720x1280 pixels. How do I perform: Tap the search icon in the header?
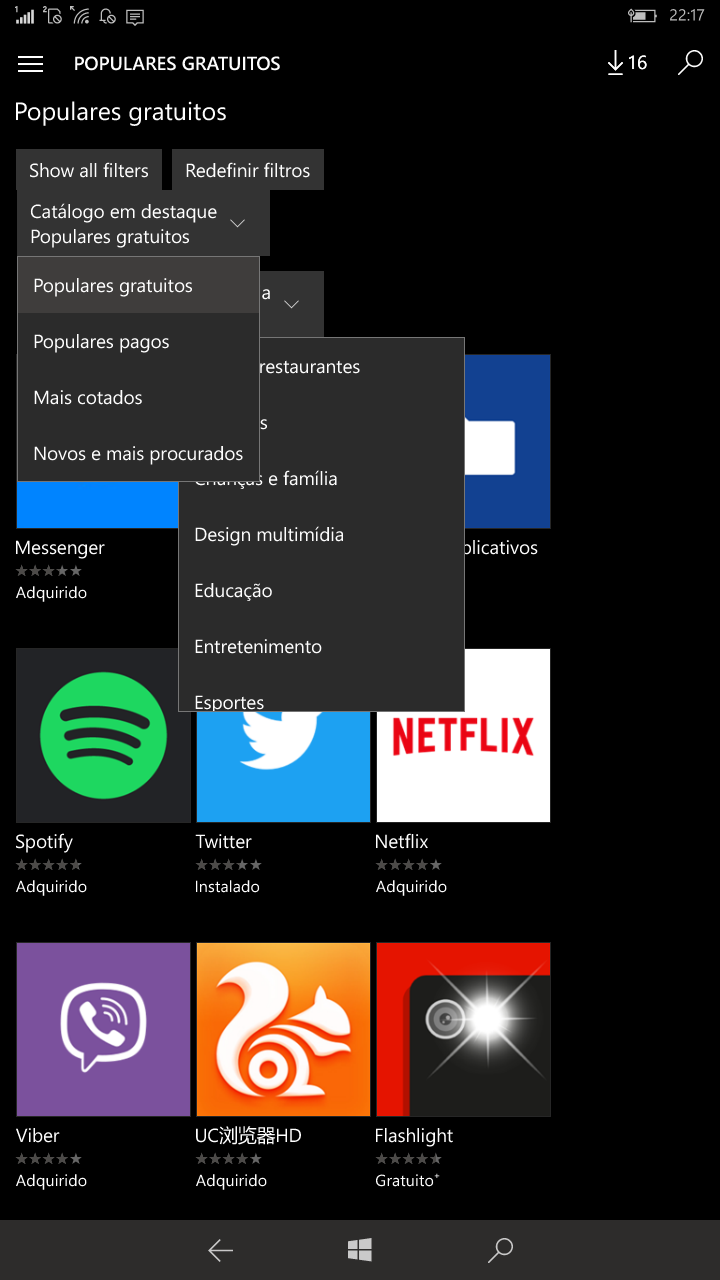(690, 63)
